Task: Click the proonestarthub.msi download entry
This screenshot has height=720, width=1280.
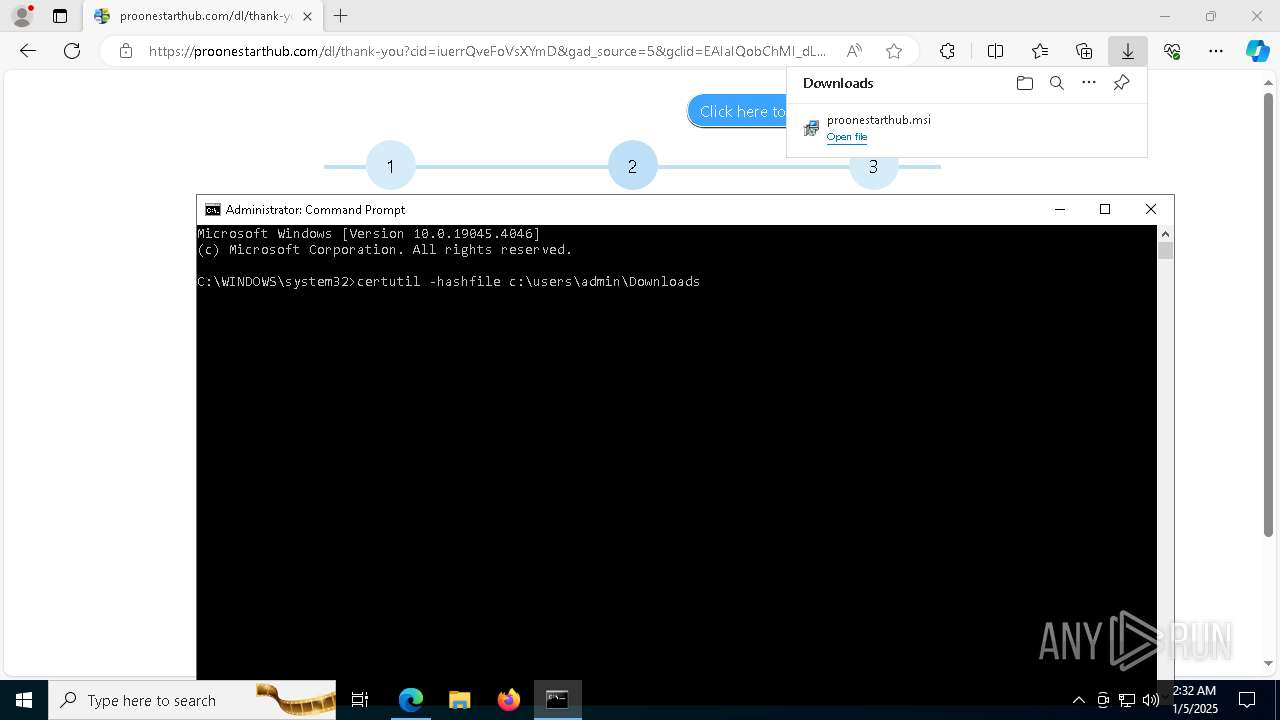Action: coord(966,128)
